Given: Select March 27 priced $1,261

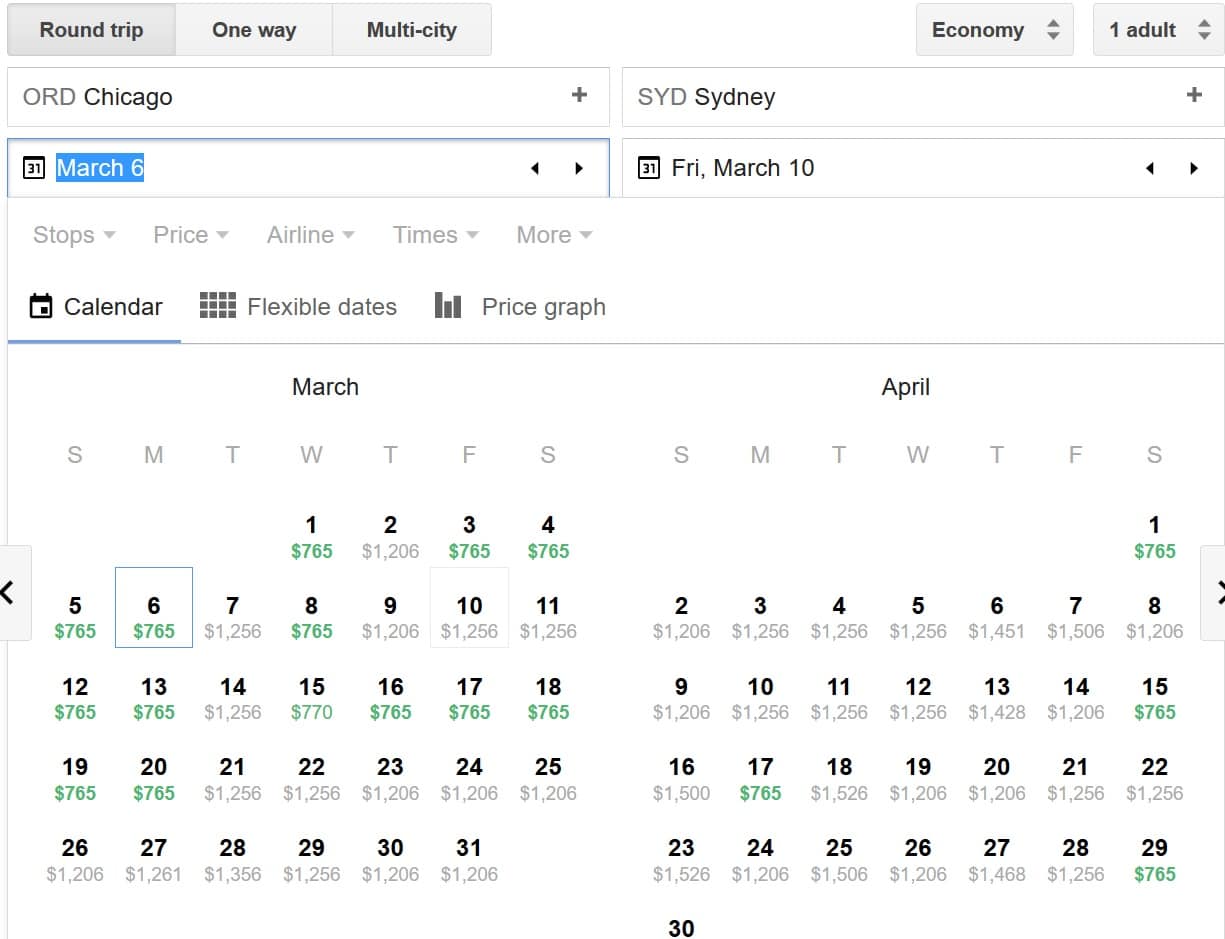Looking at the screenshot, I should (154, 860).
